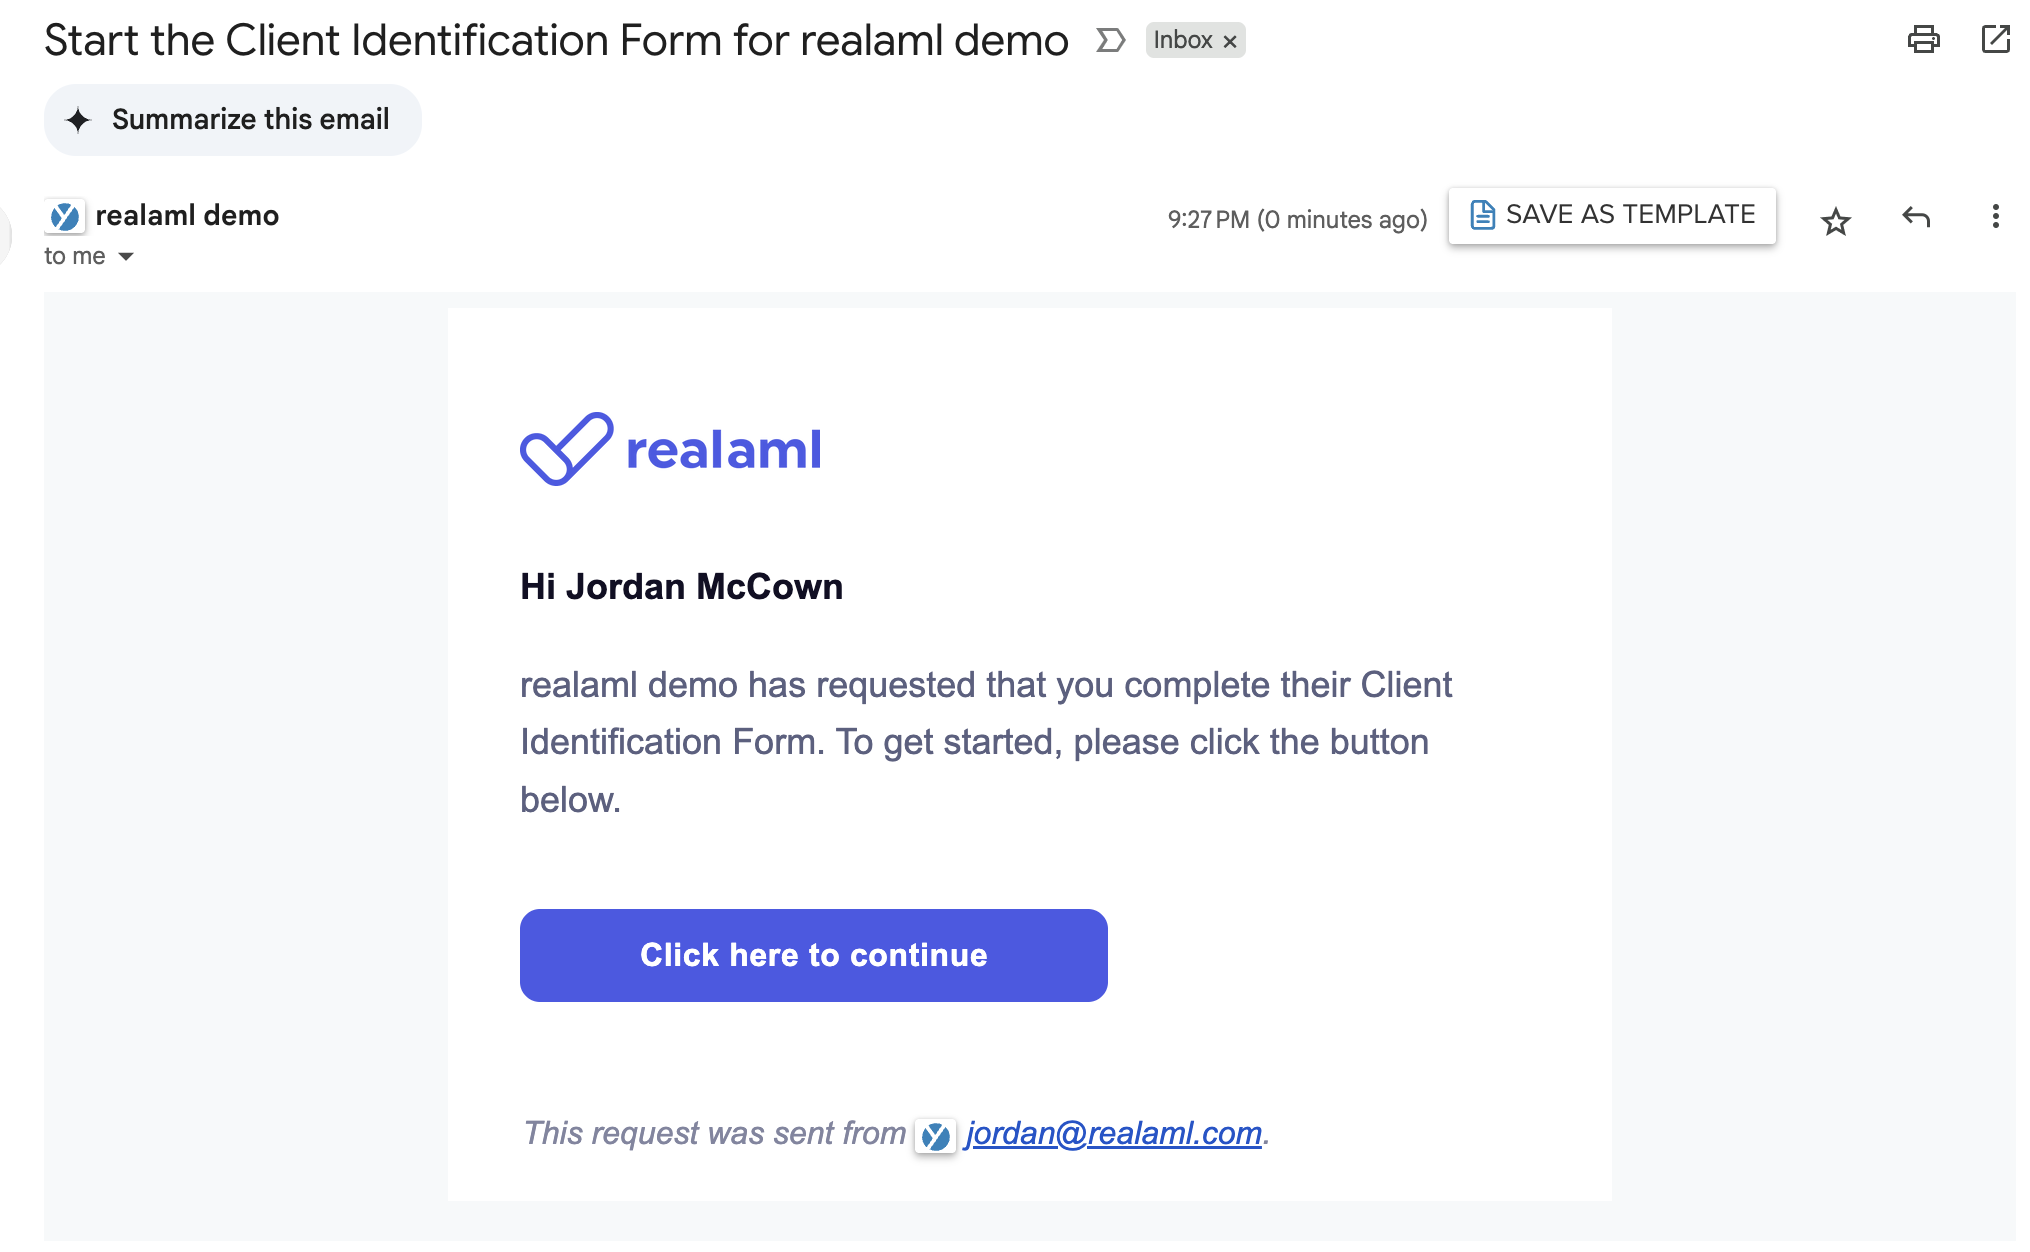
Task: Click the email subject heading text
Action: tap(556, 41)
